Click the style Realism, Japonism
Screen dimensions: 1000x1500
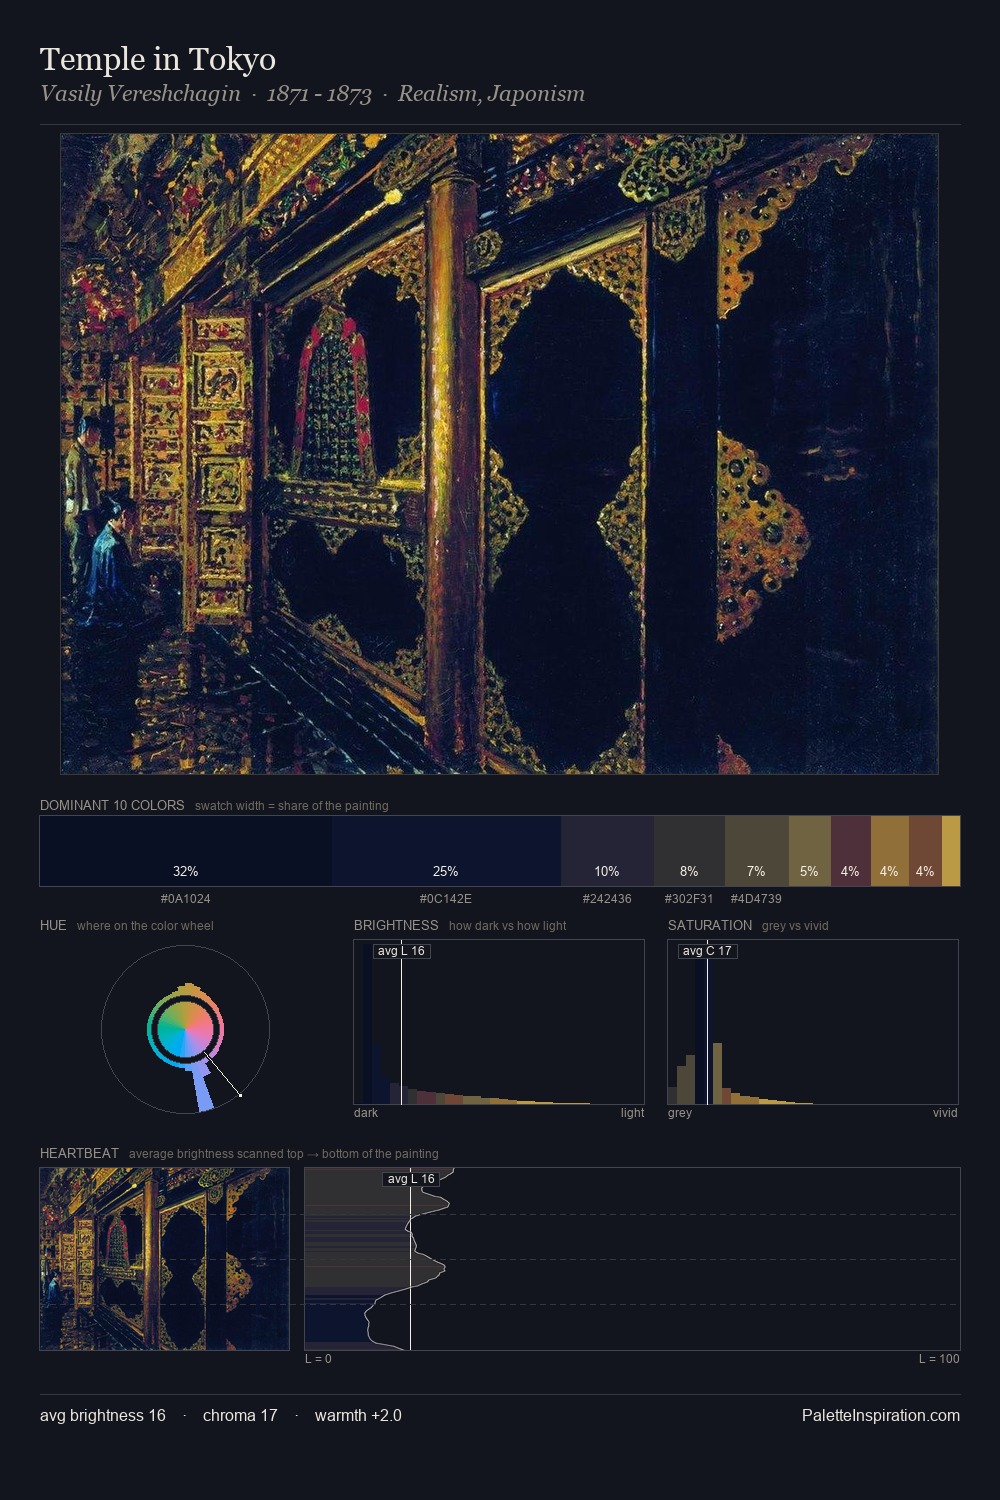pos(491,94)
